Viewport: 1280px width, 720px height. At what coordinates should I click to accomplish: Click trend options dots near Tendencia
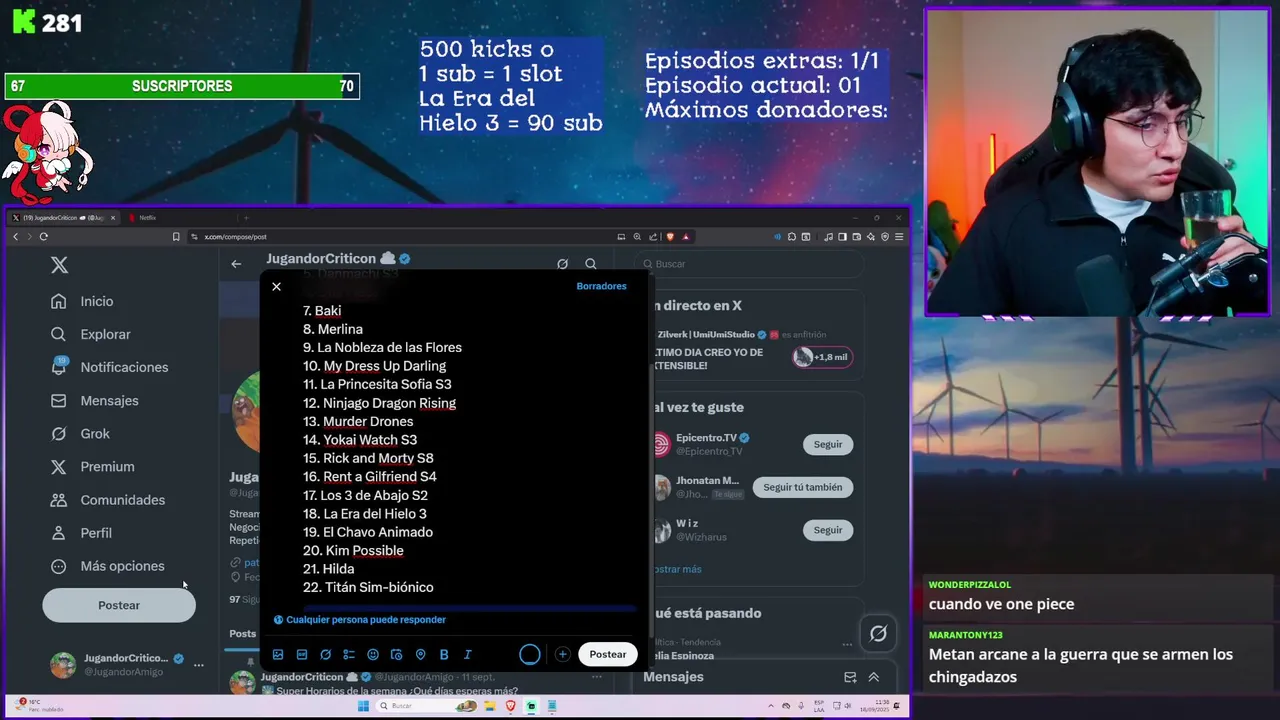click(x=847, y=643)
